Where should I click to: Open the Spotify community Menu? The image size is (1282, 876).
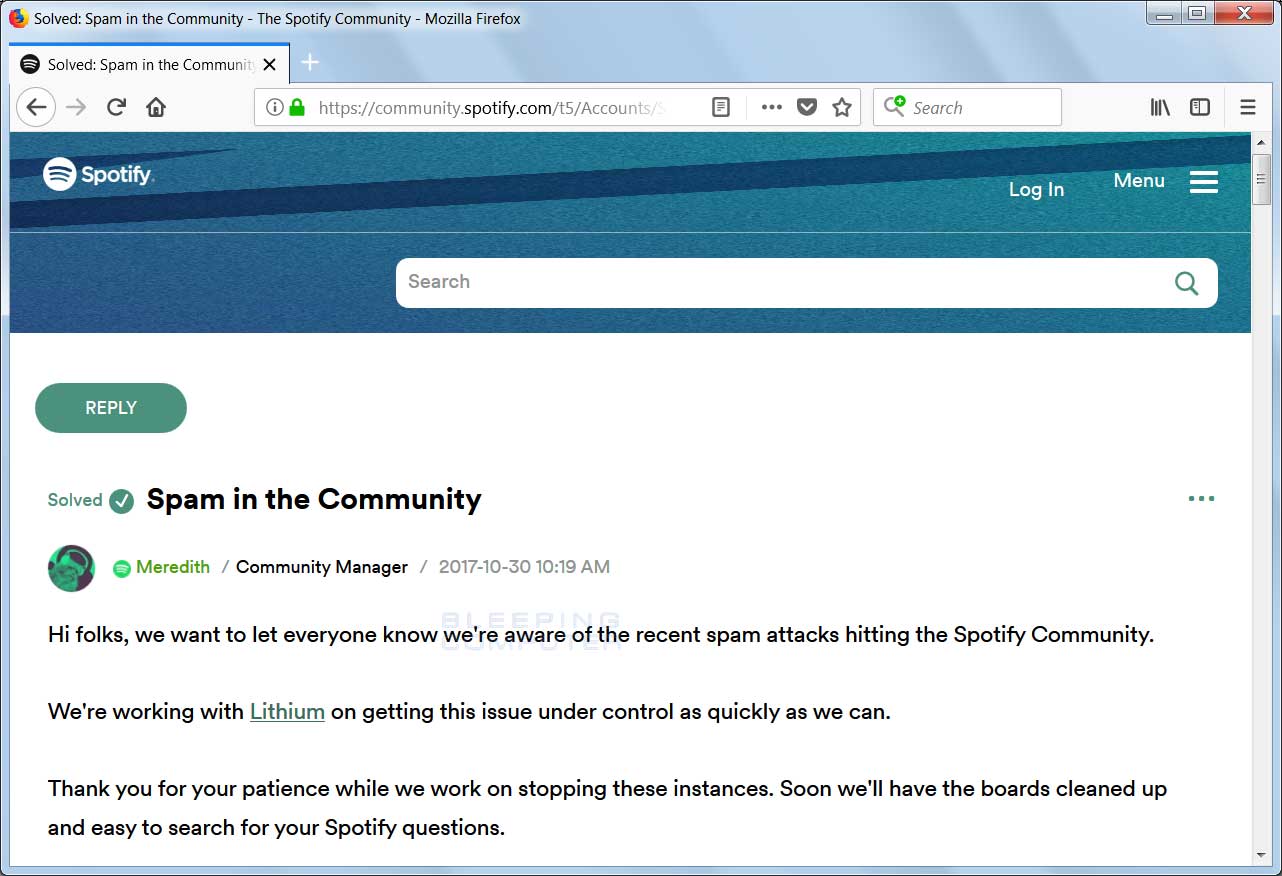(x=1166, y=181)
